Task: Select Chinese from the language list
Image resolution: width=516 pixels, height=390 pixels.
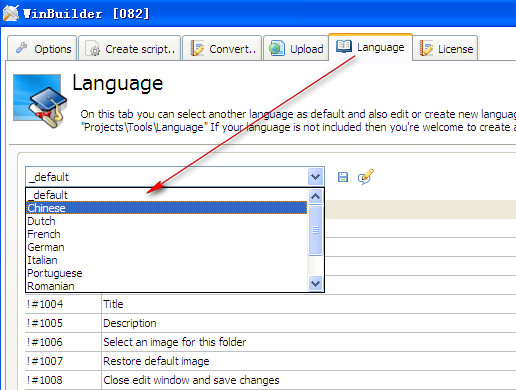Action: [x=166, y=208]
